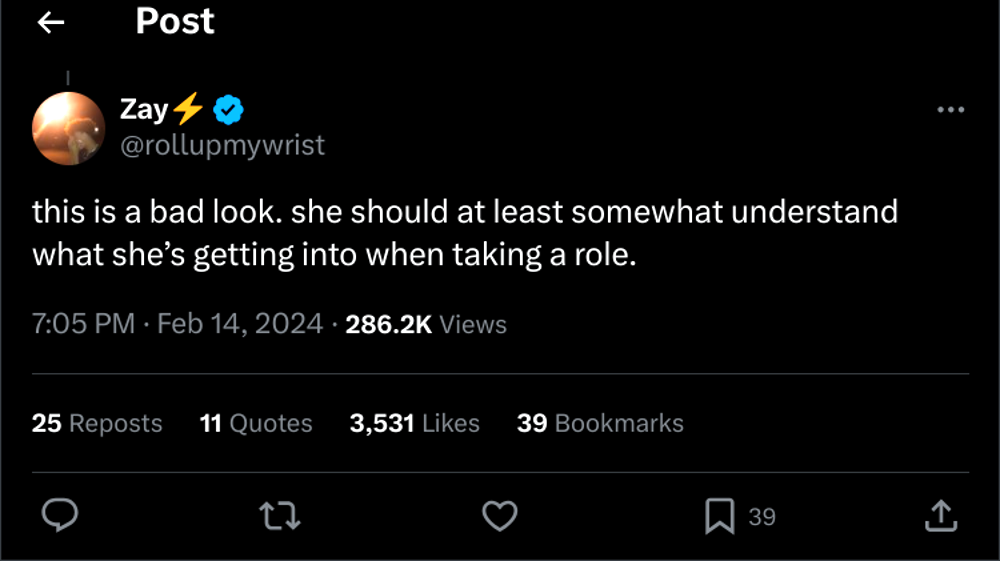Toggle the bookmark icon
The height and width of the screenshot is (561, 1000).
coord(719,516)
